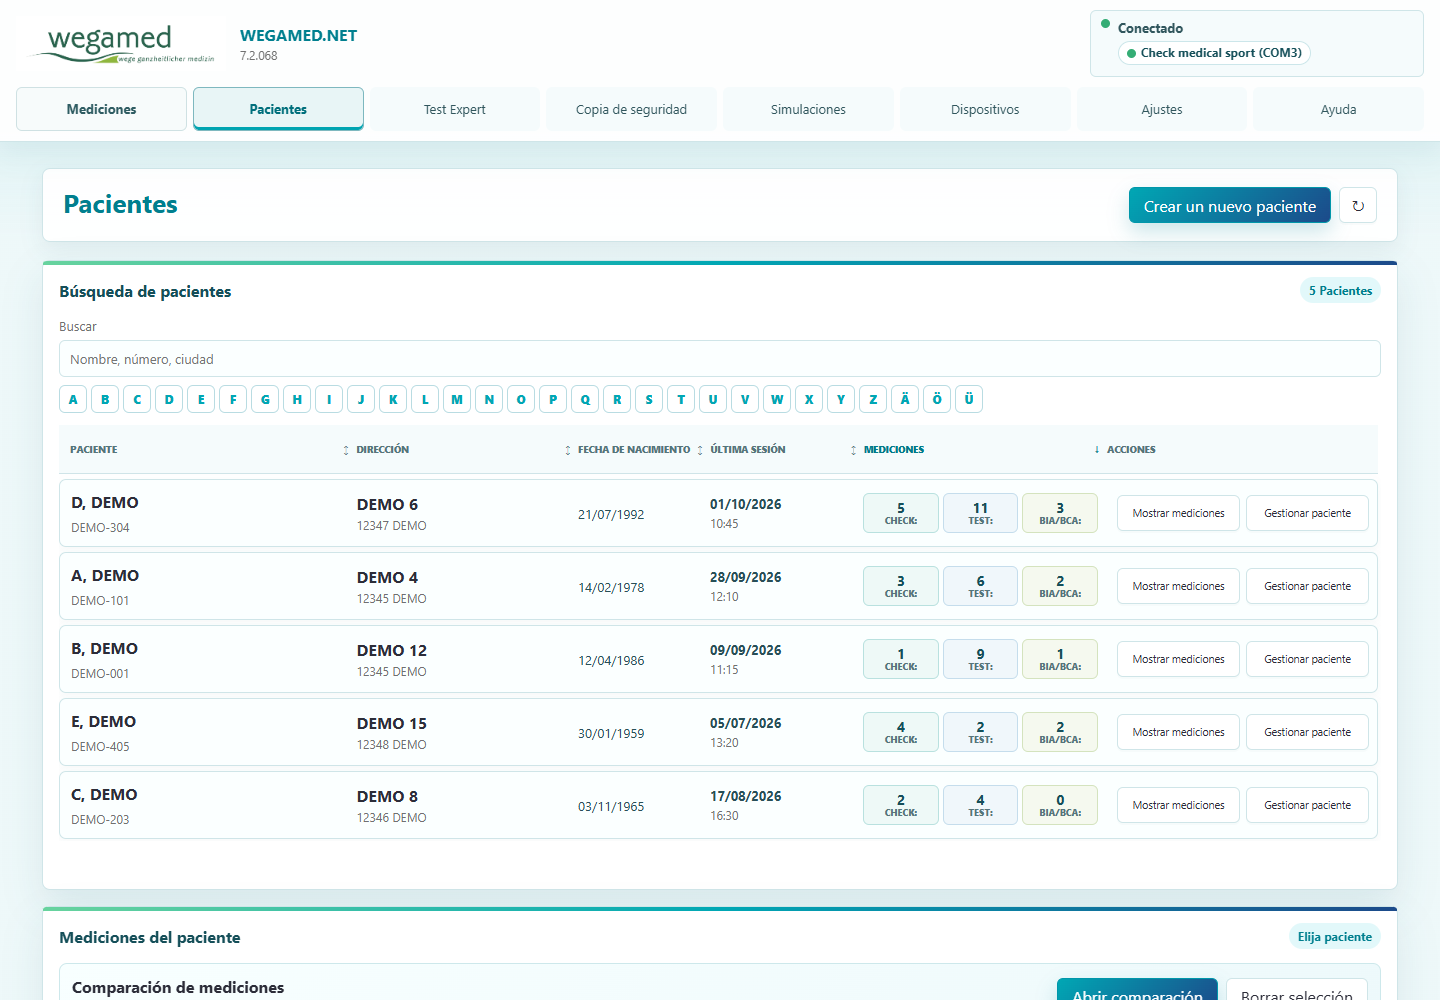Sort by Mediciones column header
Screen dimensions: 1440x1000
[x=894, y=450]
